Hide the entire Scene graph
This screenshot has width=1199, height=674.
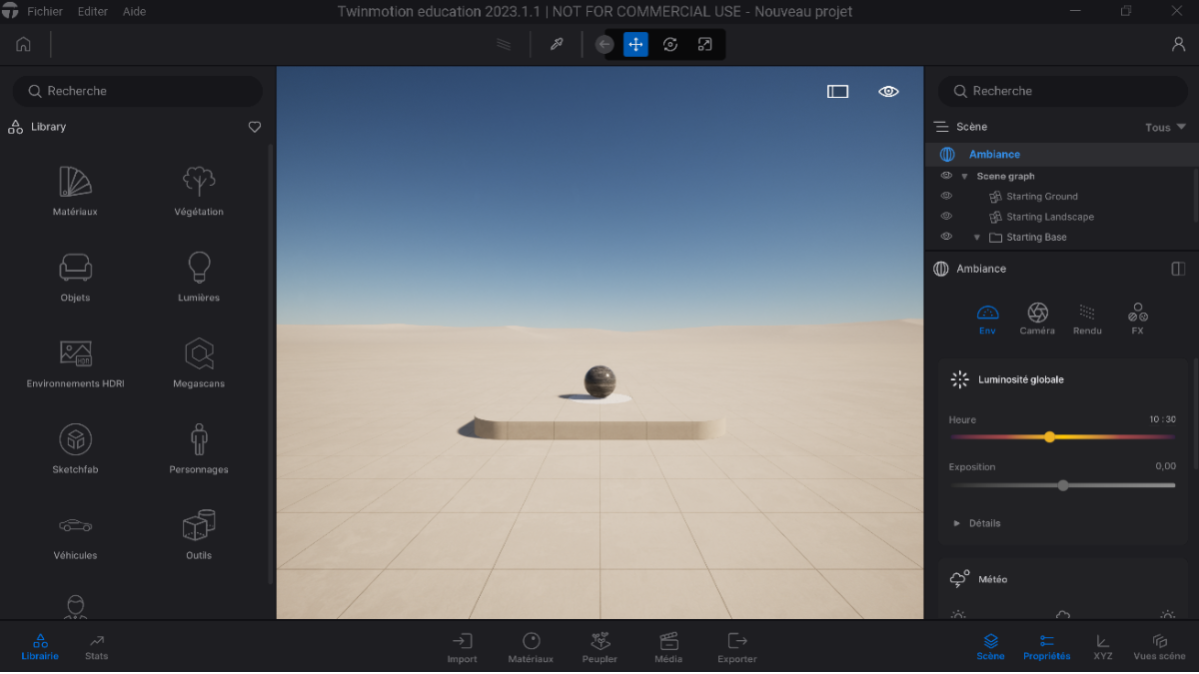point(946,175)
